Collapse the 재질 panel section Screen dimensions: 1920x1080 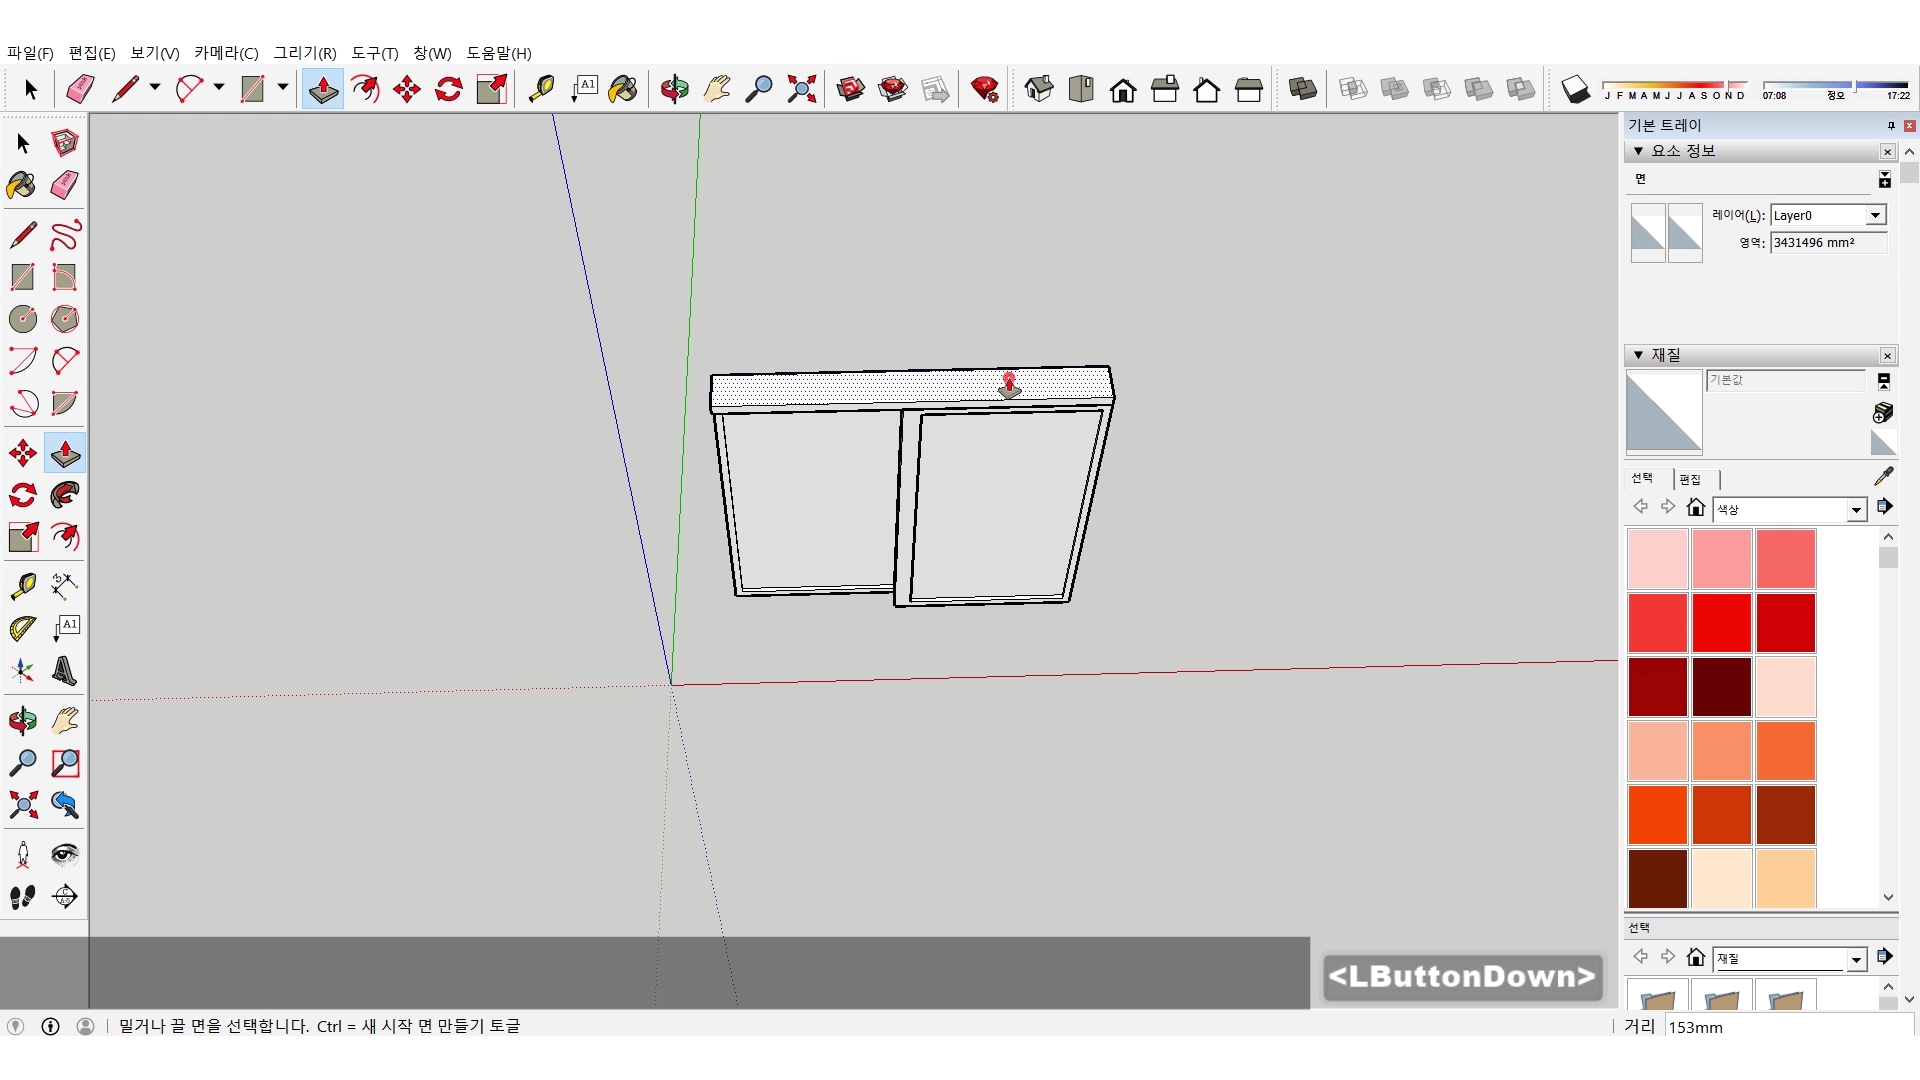(1638, 355)
